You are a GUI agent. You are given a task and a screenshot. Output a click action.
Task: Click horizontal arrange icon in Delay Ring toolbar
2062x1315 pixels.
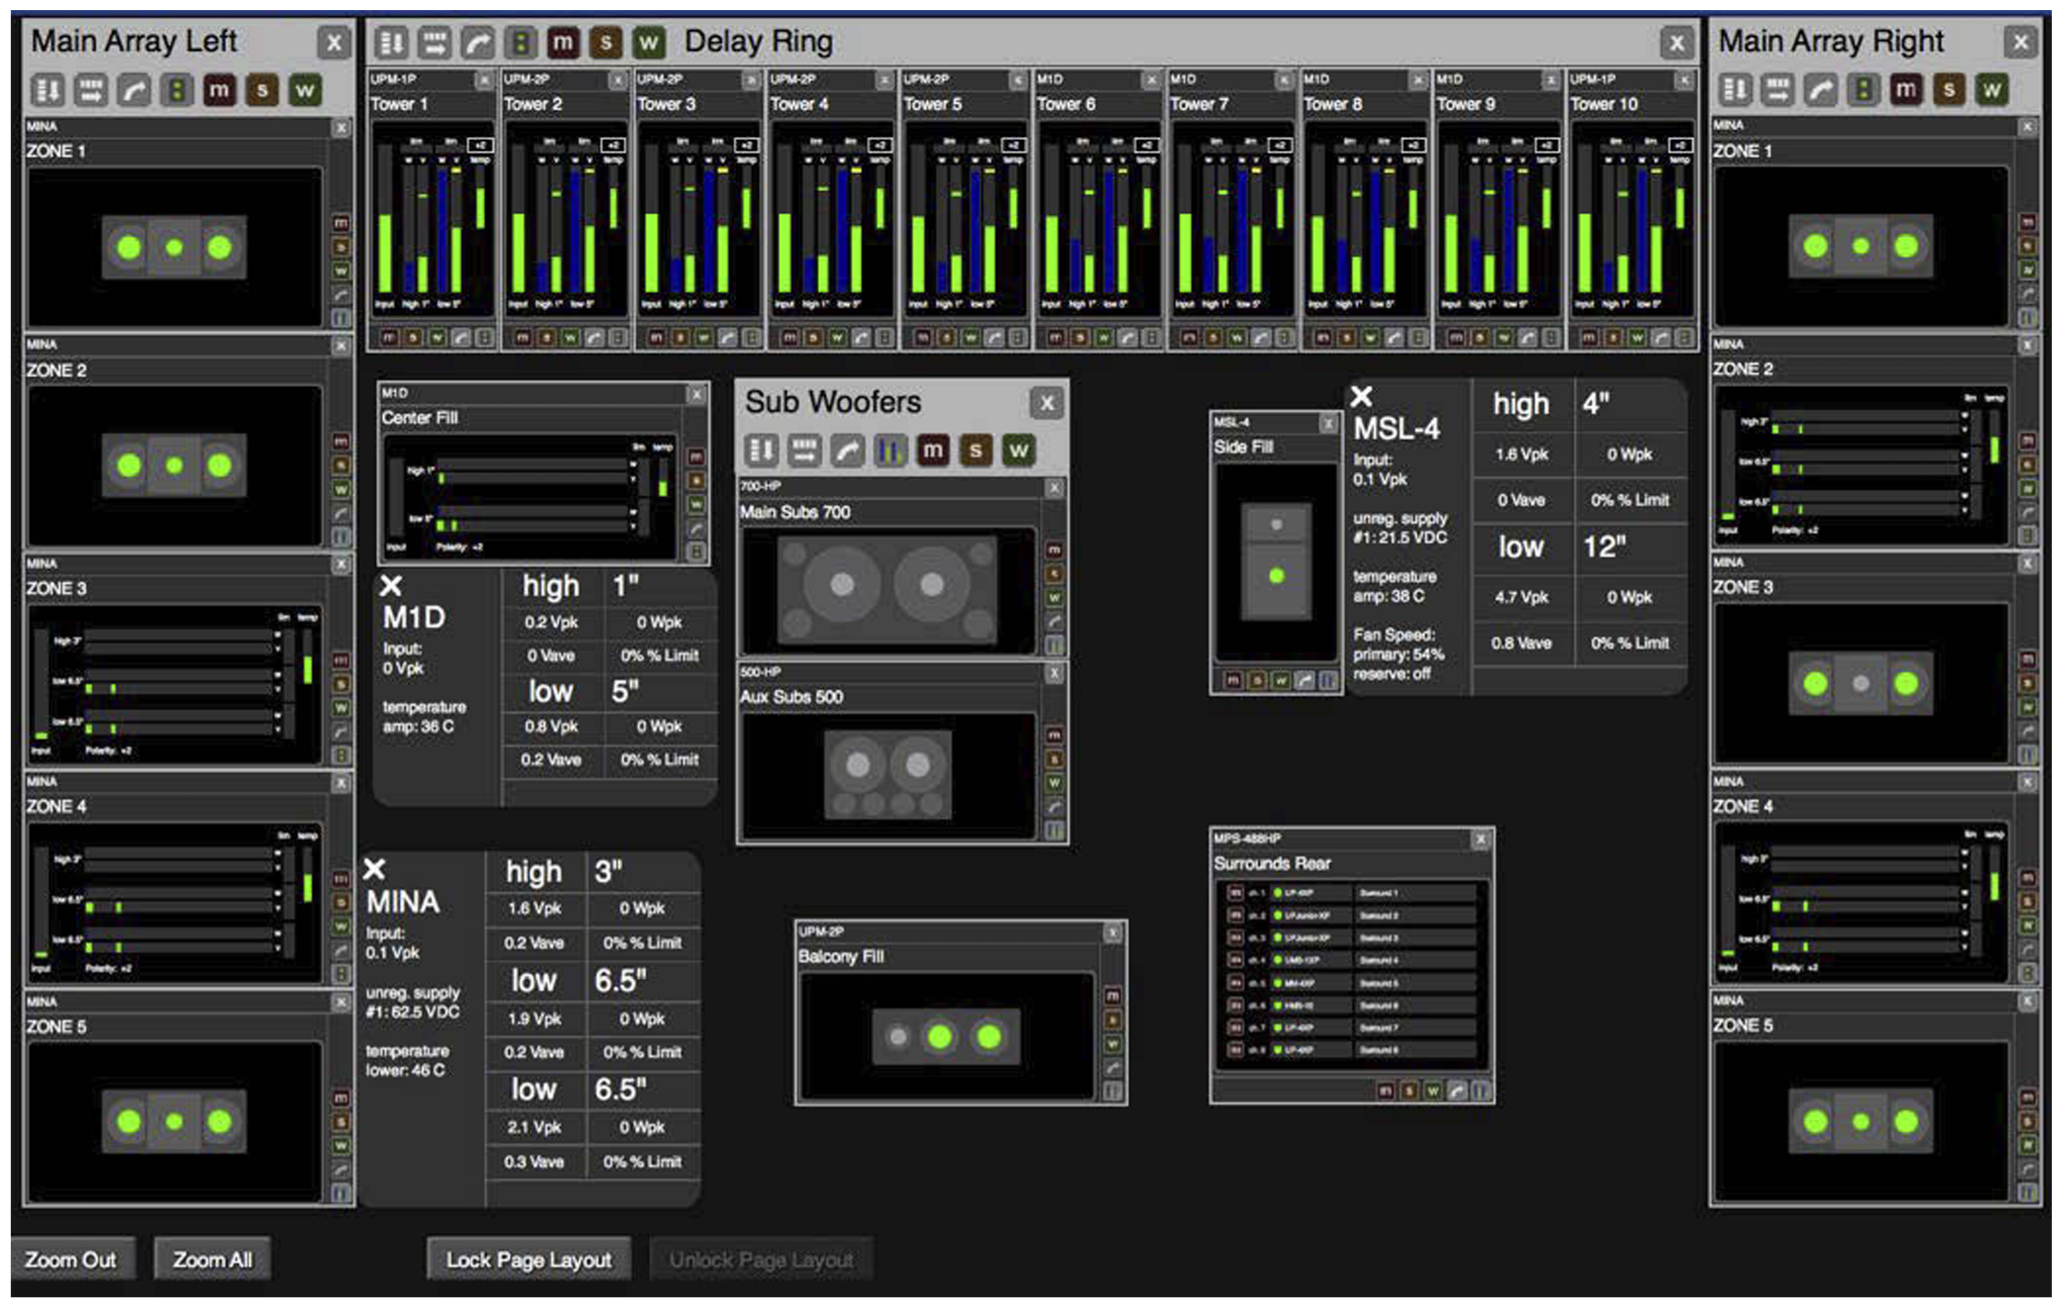click(x=434, y=42)
